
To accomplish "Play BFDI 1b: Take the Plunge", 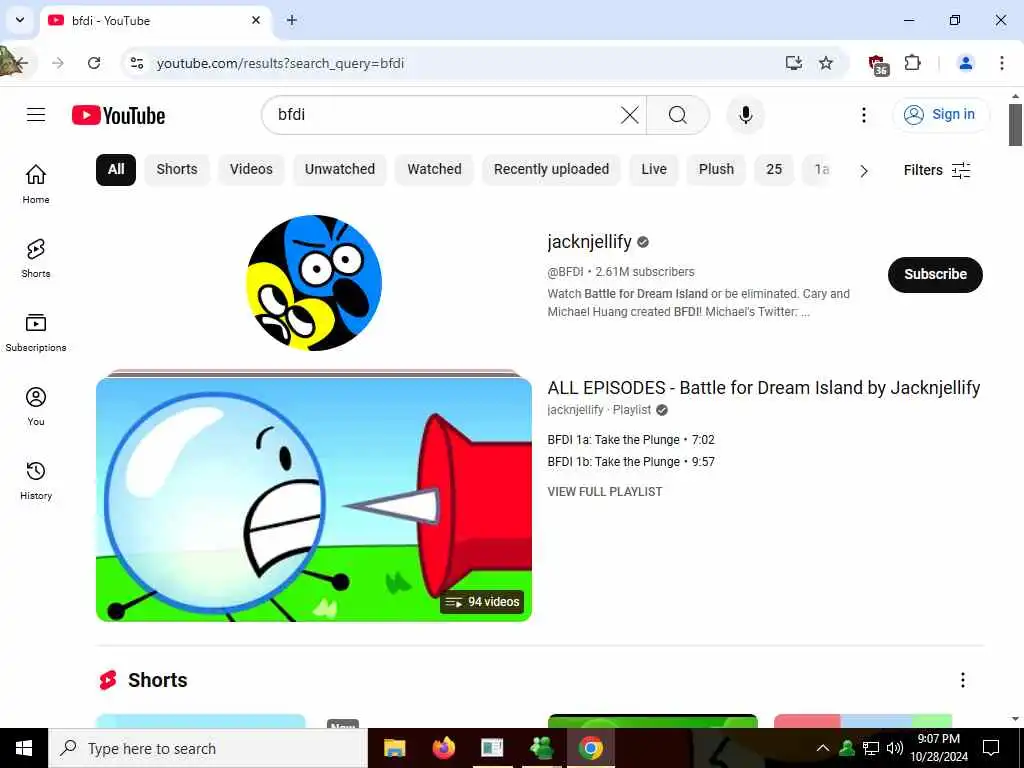I will (631, 462).
